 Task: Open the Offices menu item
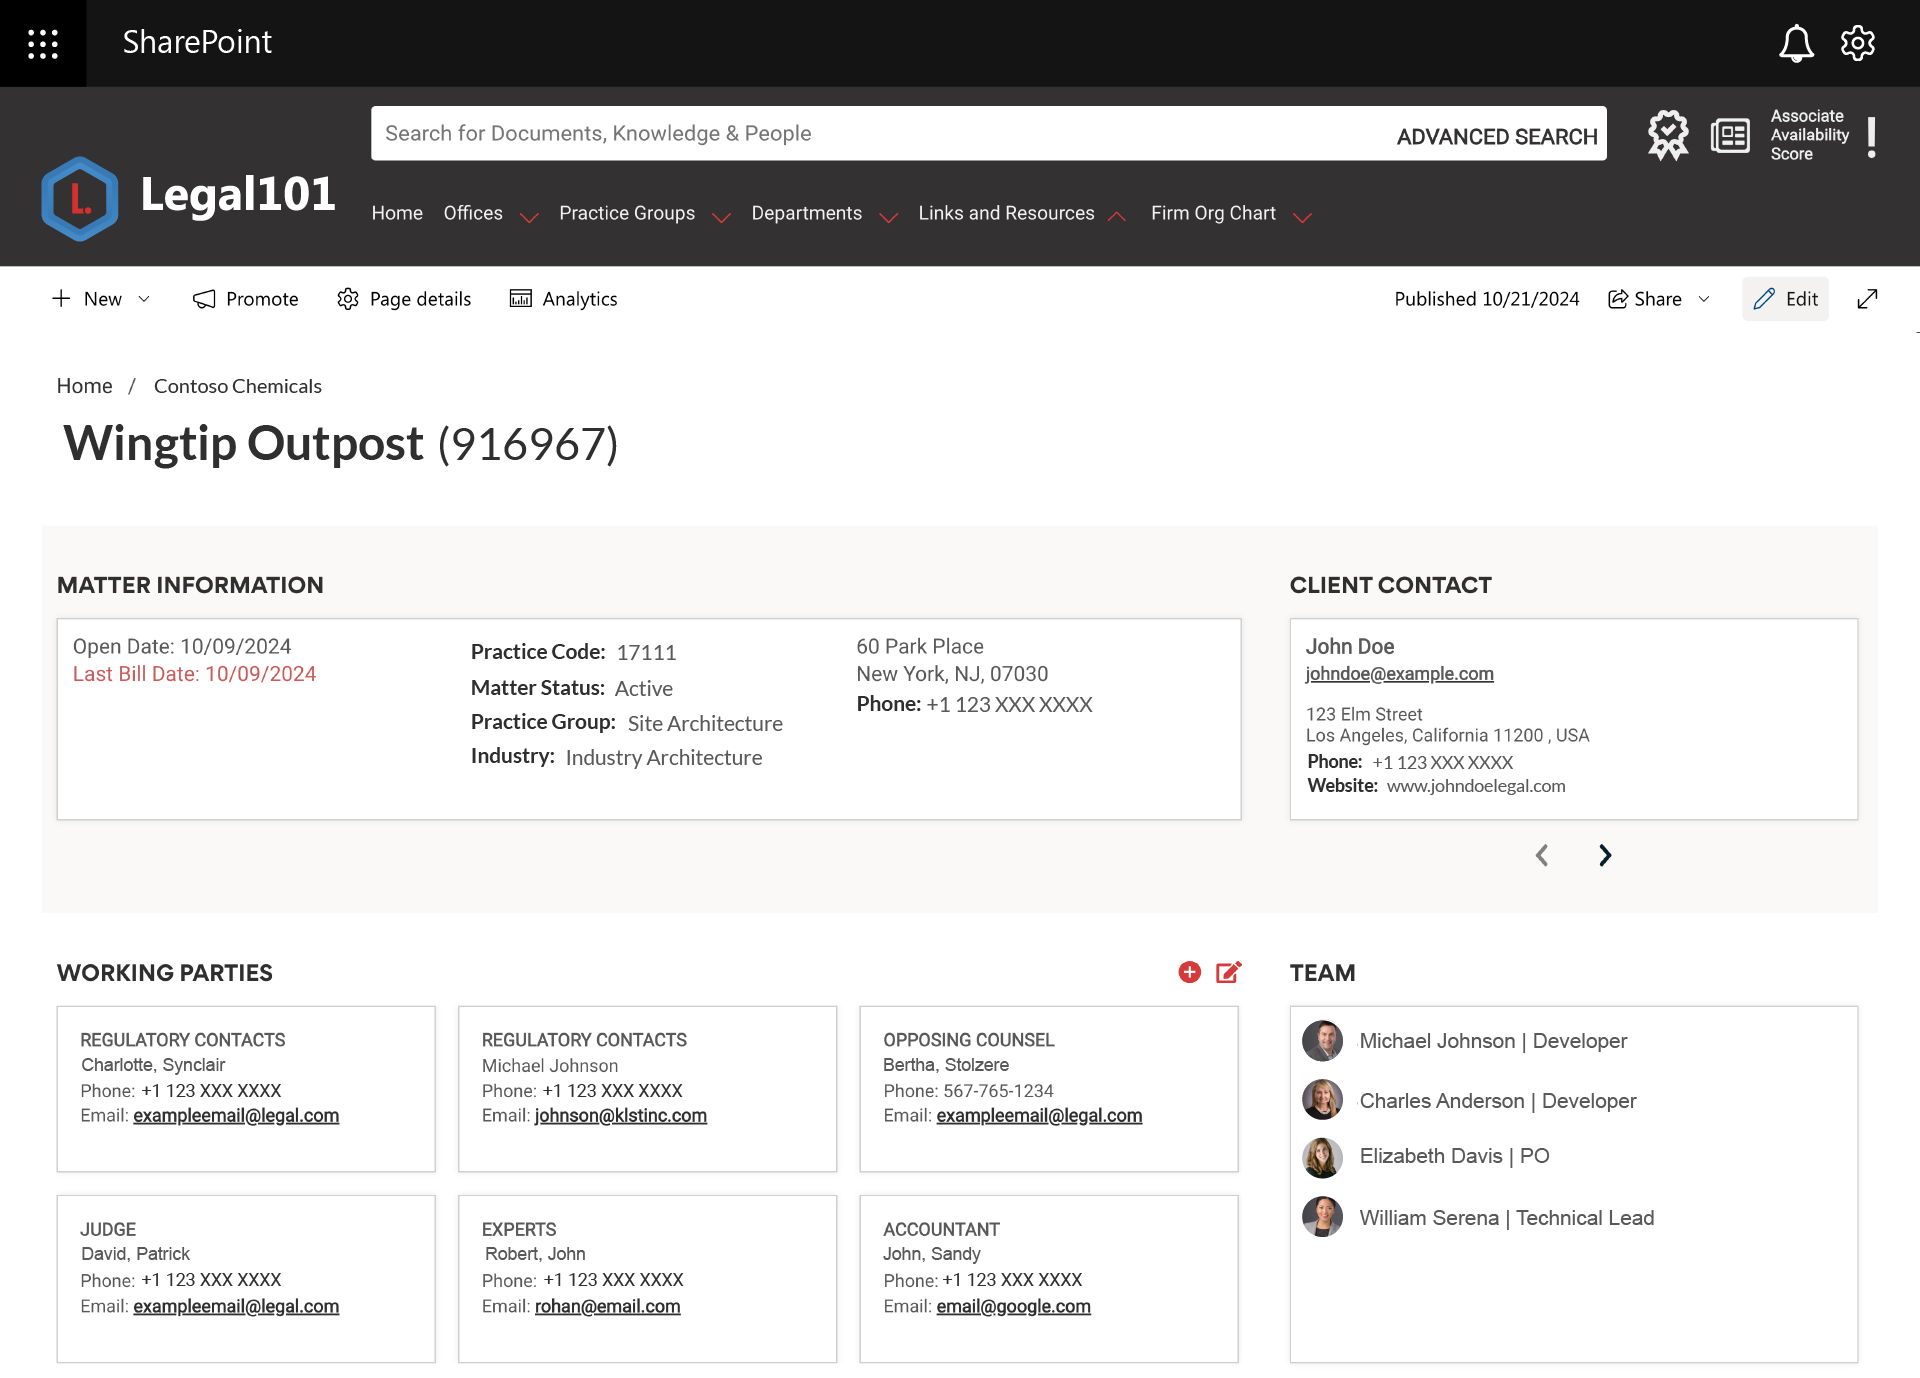click(x=473, y=213)
